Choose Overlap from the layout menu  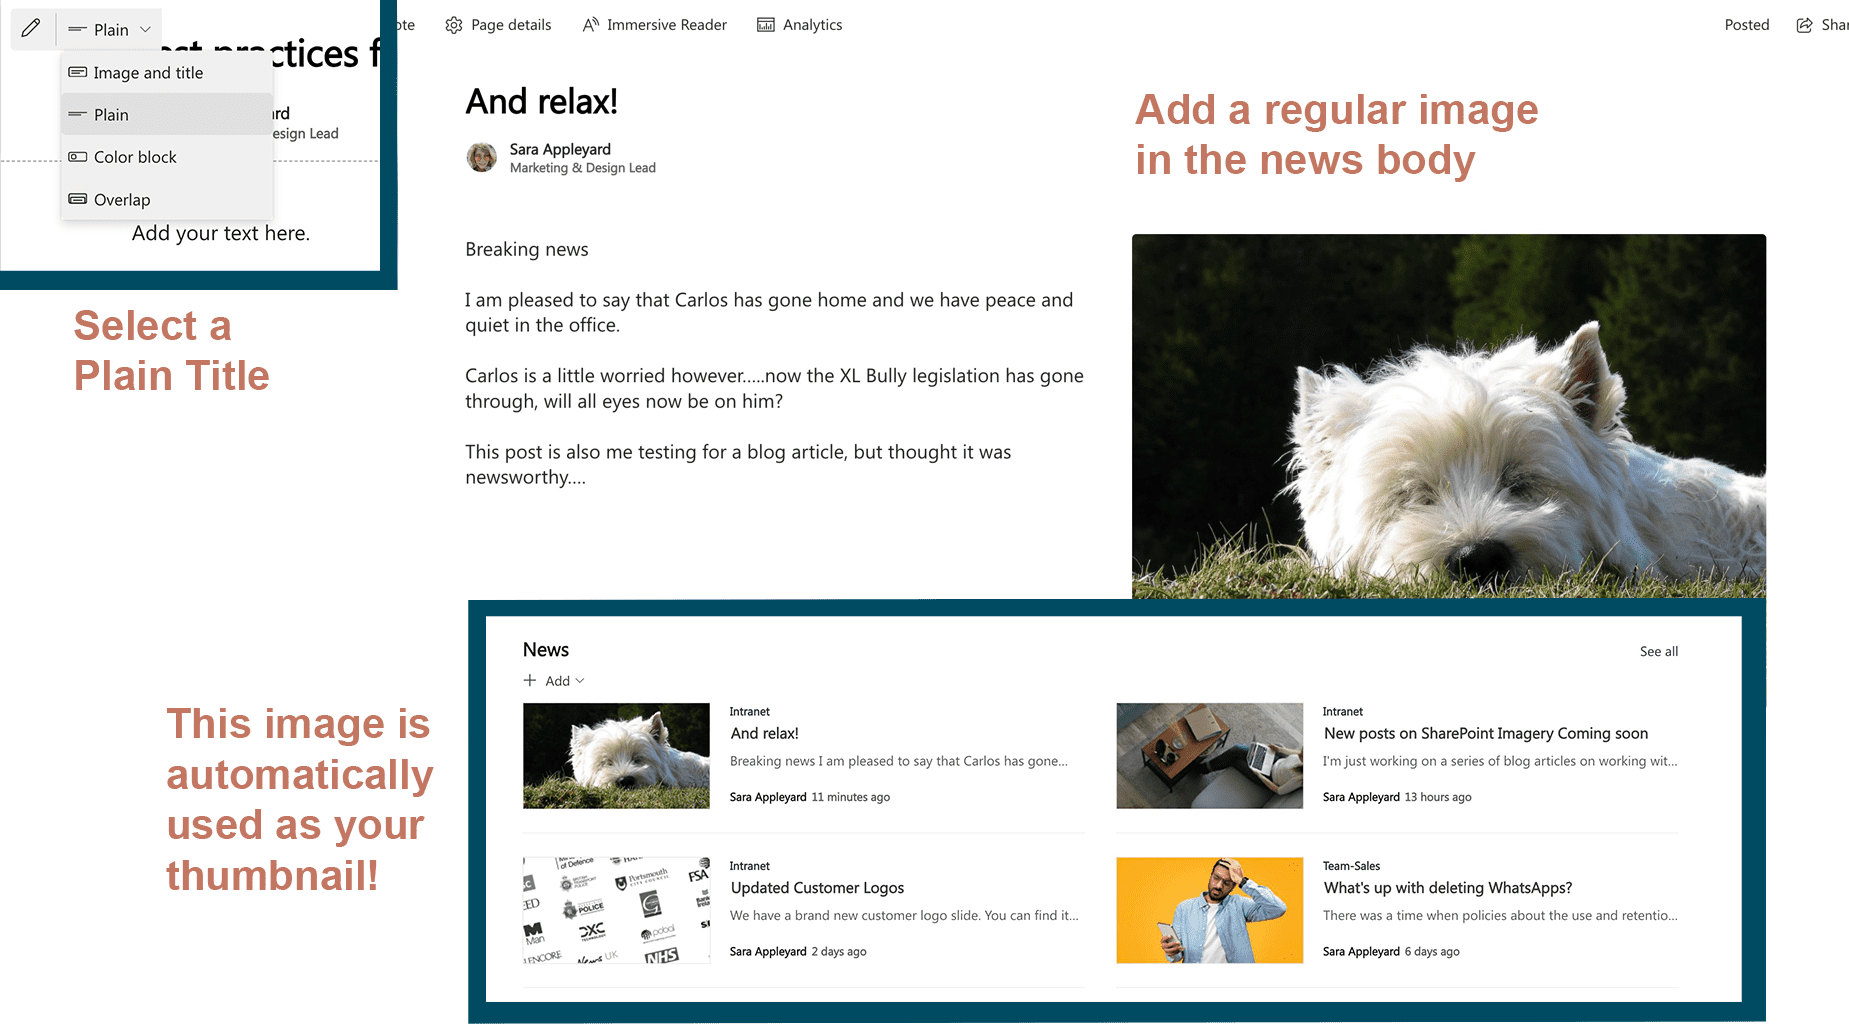(121, 199)
